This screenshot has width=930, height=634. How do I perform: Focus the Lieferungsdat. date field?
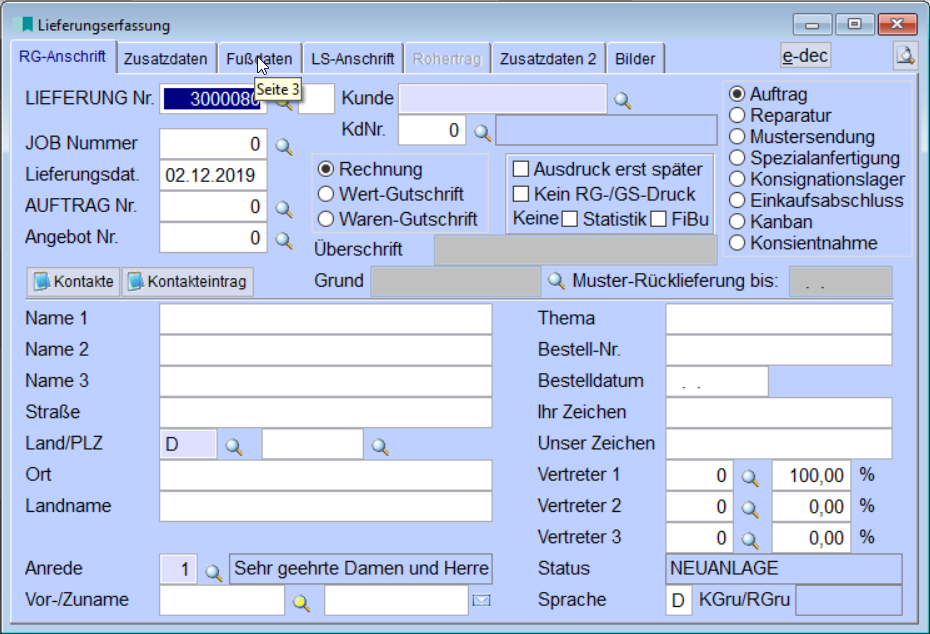click(213, 175)
